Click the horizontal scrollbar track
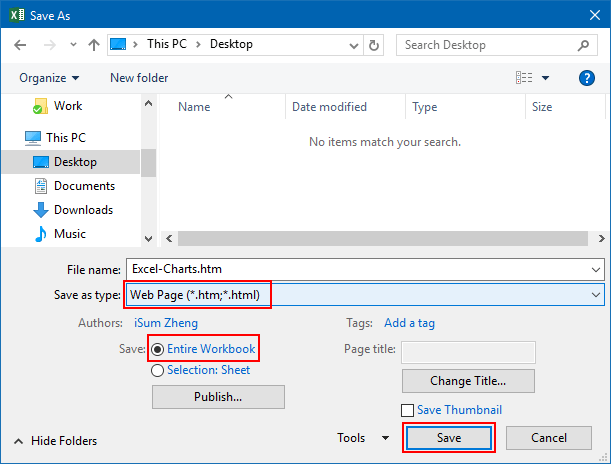 (x=383, y=238)
